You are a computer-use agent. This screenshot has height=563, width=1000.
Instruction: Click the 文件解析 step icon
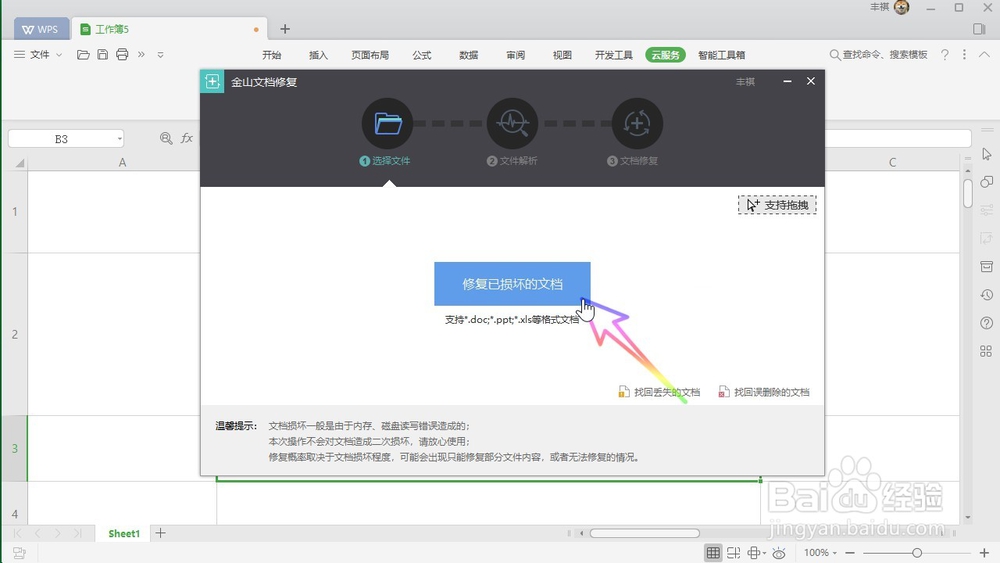pyautogui.click(x=512, y=123)
